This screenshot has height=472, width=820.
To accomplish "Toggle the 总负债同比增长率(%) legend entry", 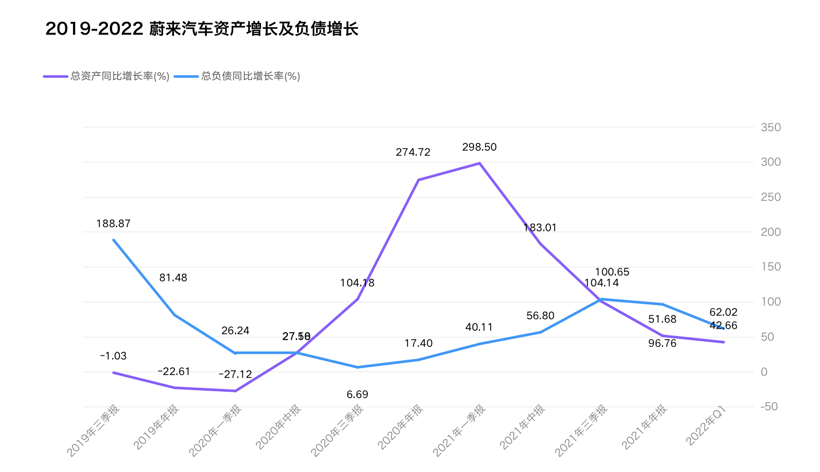I will point(237,76).
